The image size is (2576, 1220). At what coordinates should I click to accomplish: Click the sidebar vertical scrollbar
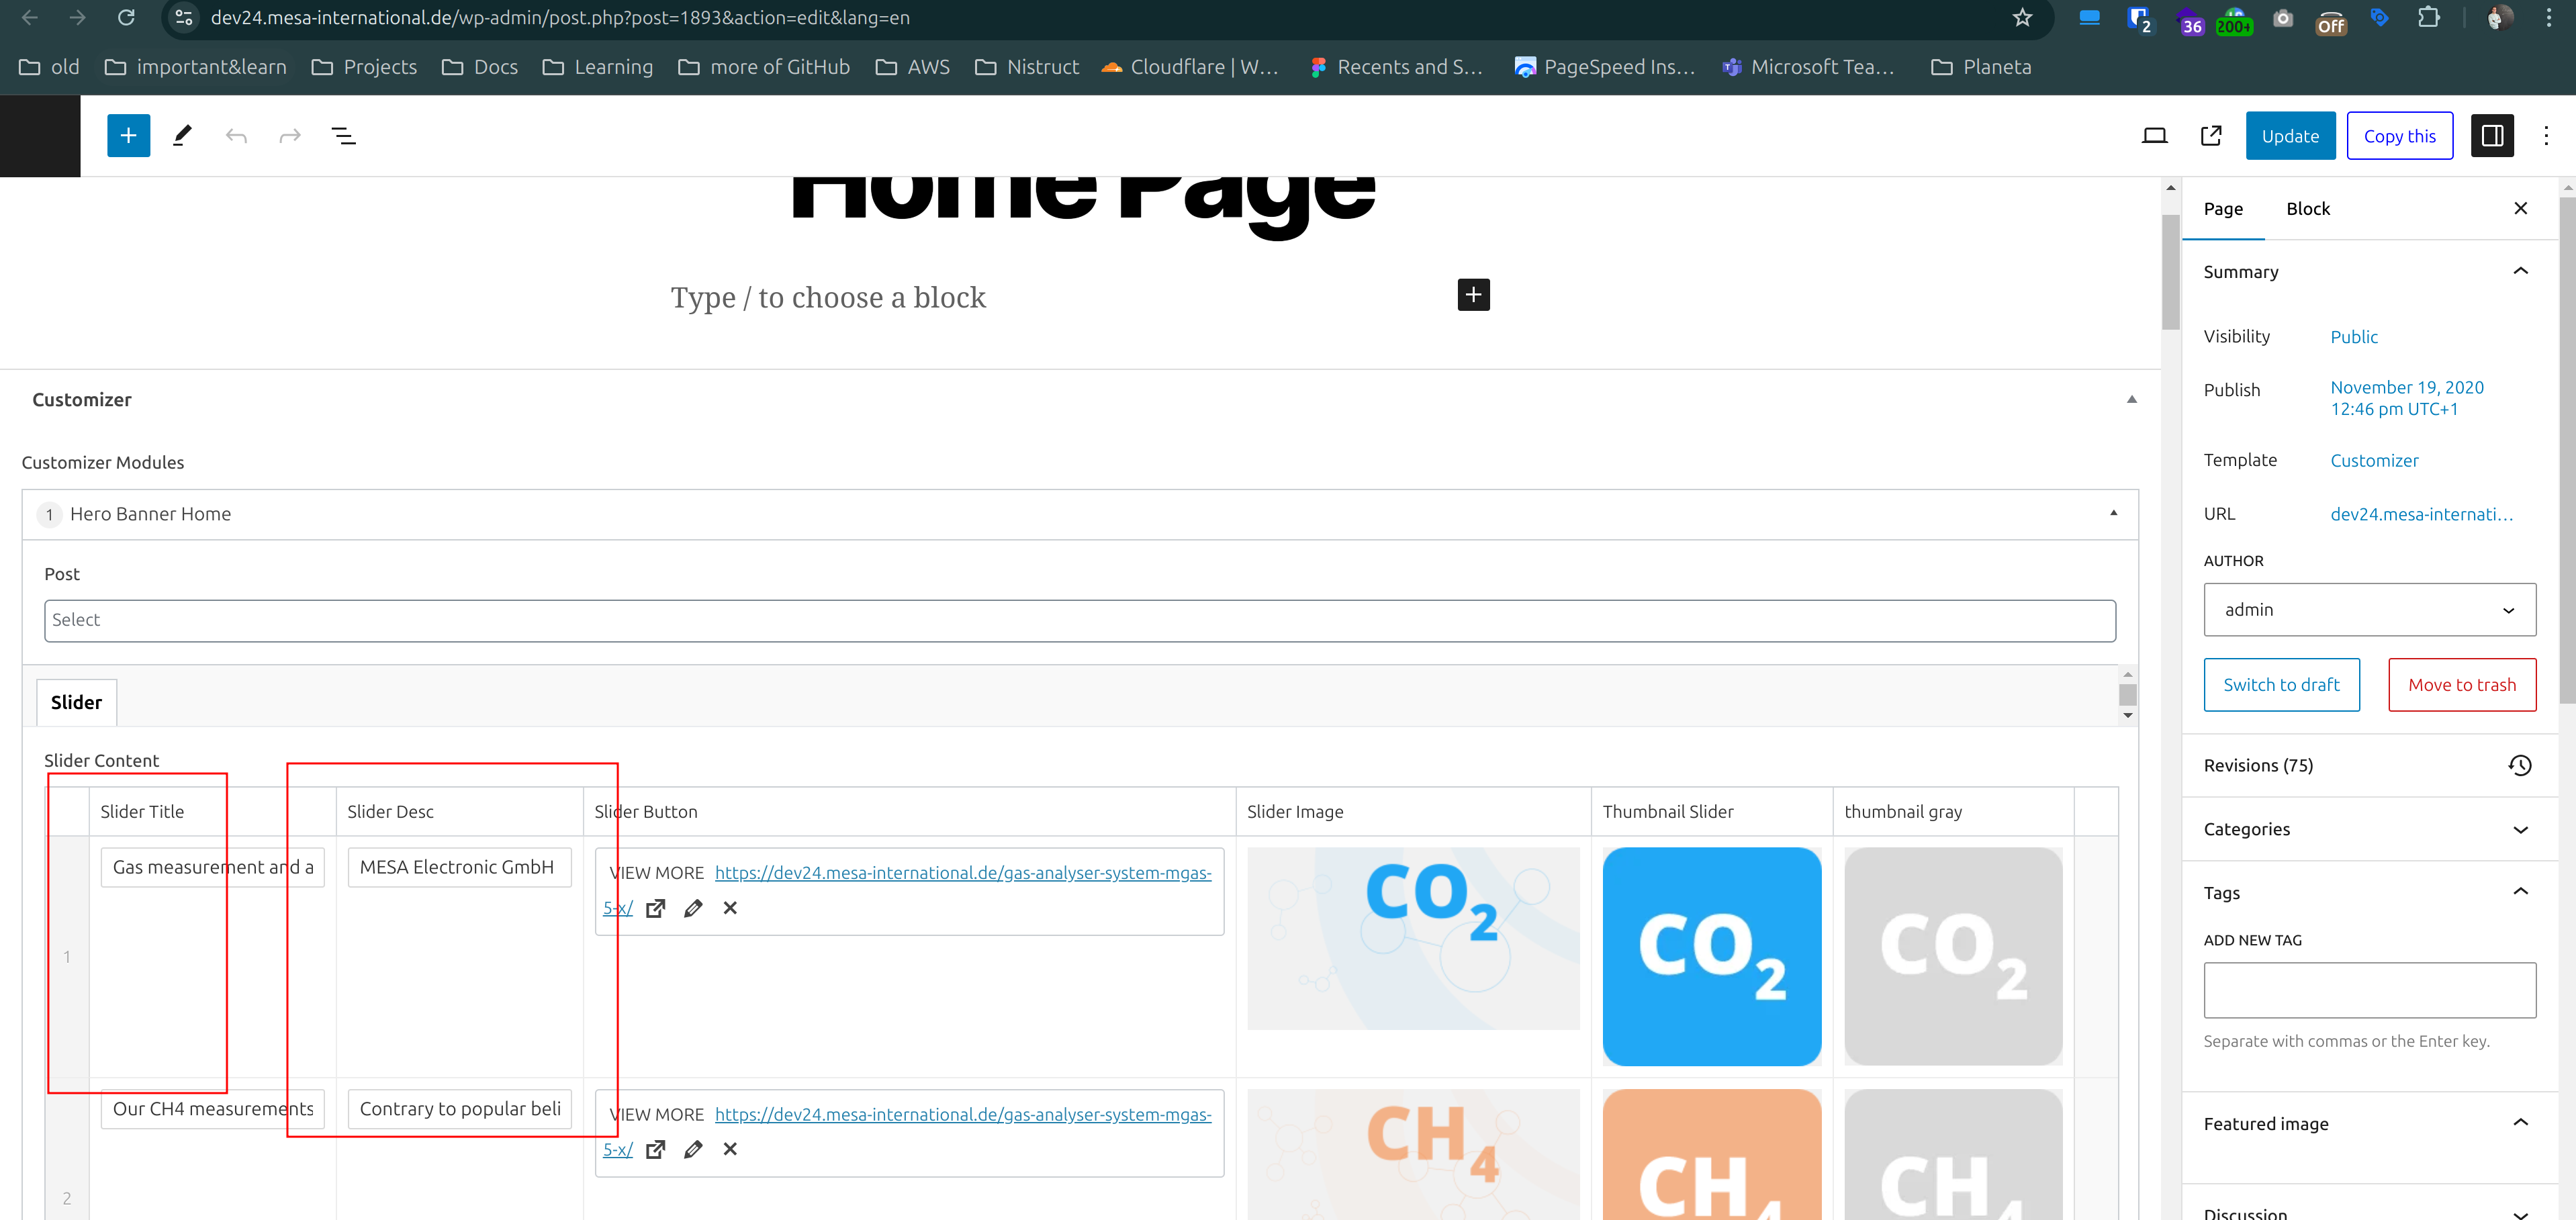click(2567, 450)
